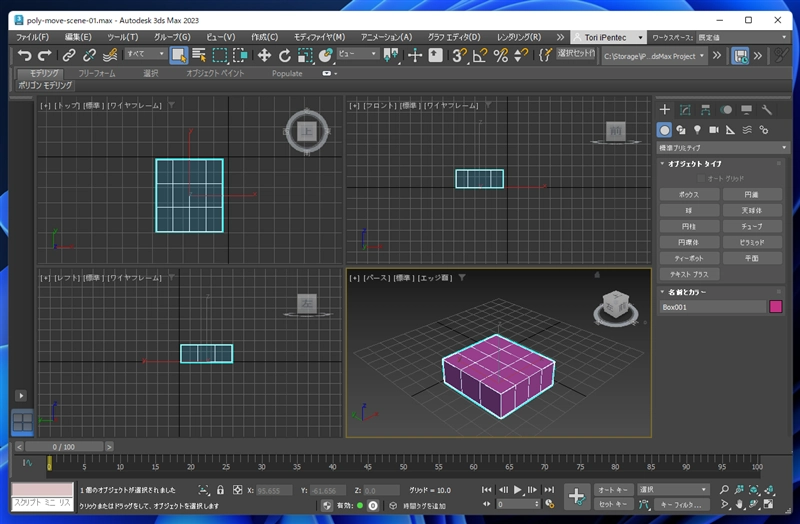Open the Tori iPentec account dropdown

[x=608, y=37]
